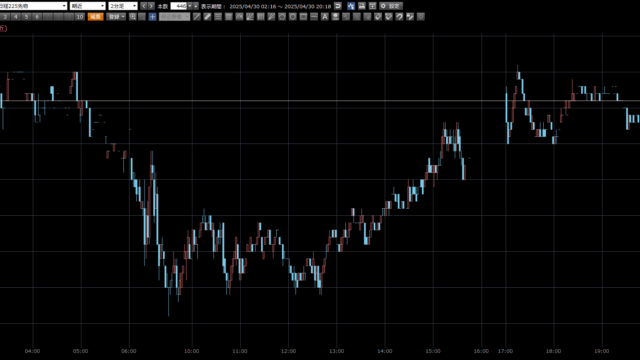Viewport: 640px width, 360px height.
Task: Click the print chart icon
Action: click(x=362, y=6)
